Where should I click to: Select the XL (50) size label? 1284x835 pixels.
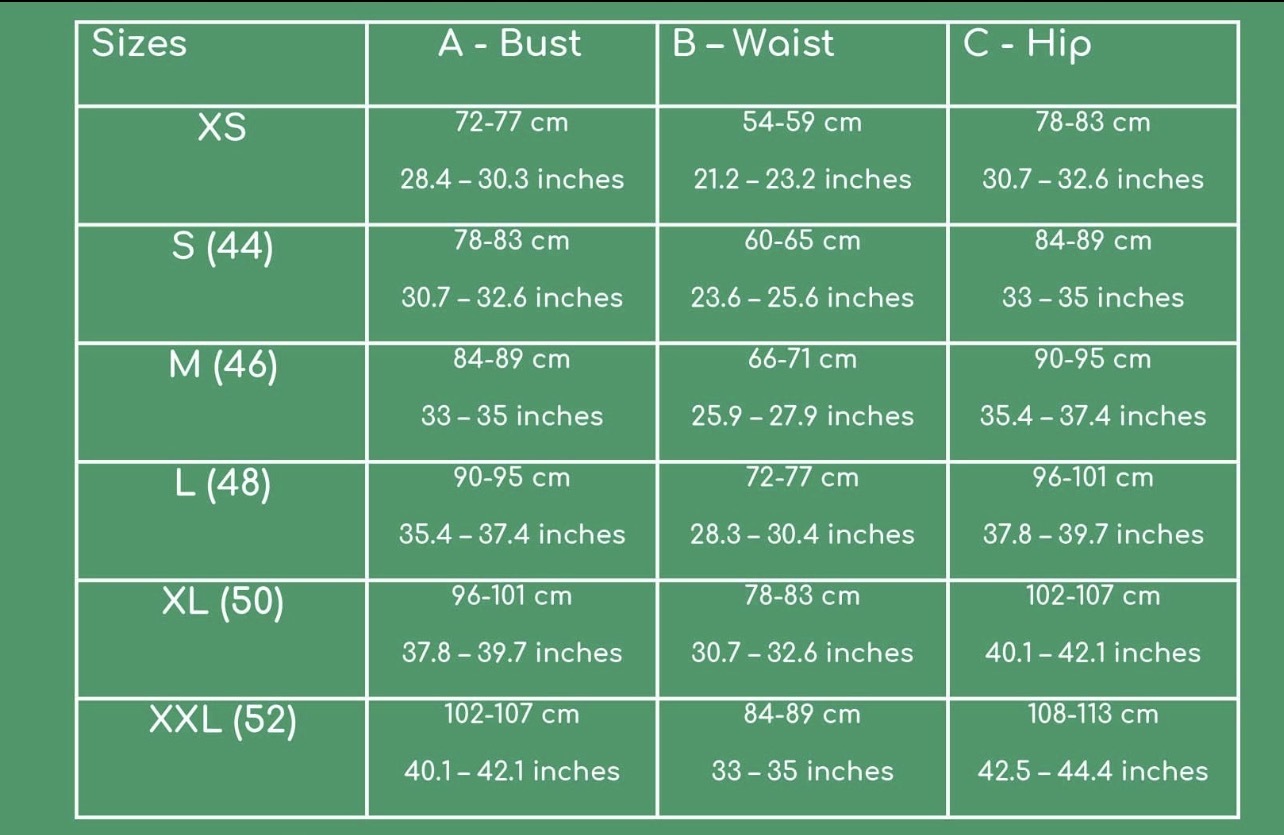point(222,602)
